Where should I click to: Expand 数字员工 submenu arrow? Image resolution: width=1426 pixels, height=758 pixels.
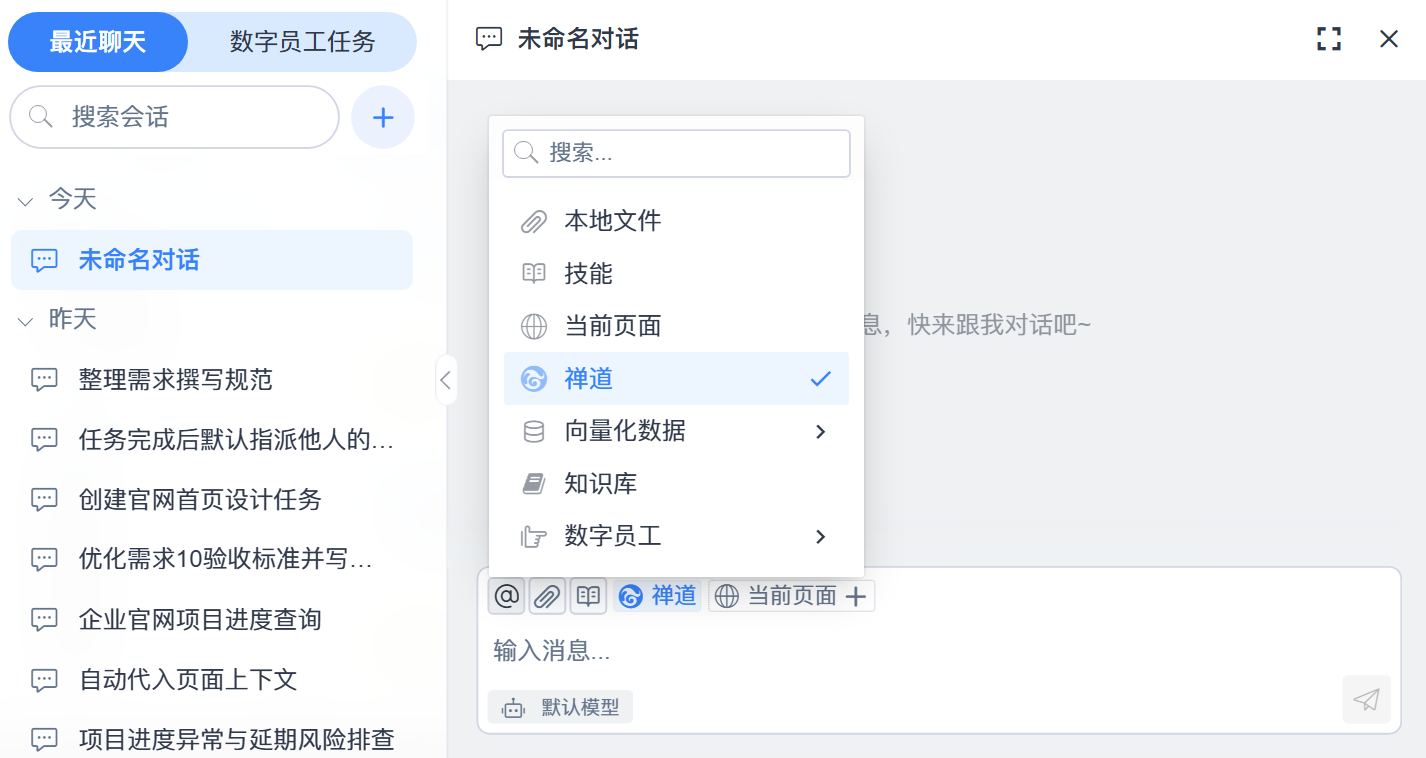pos(821,537)
